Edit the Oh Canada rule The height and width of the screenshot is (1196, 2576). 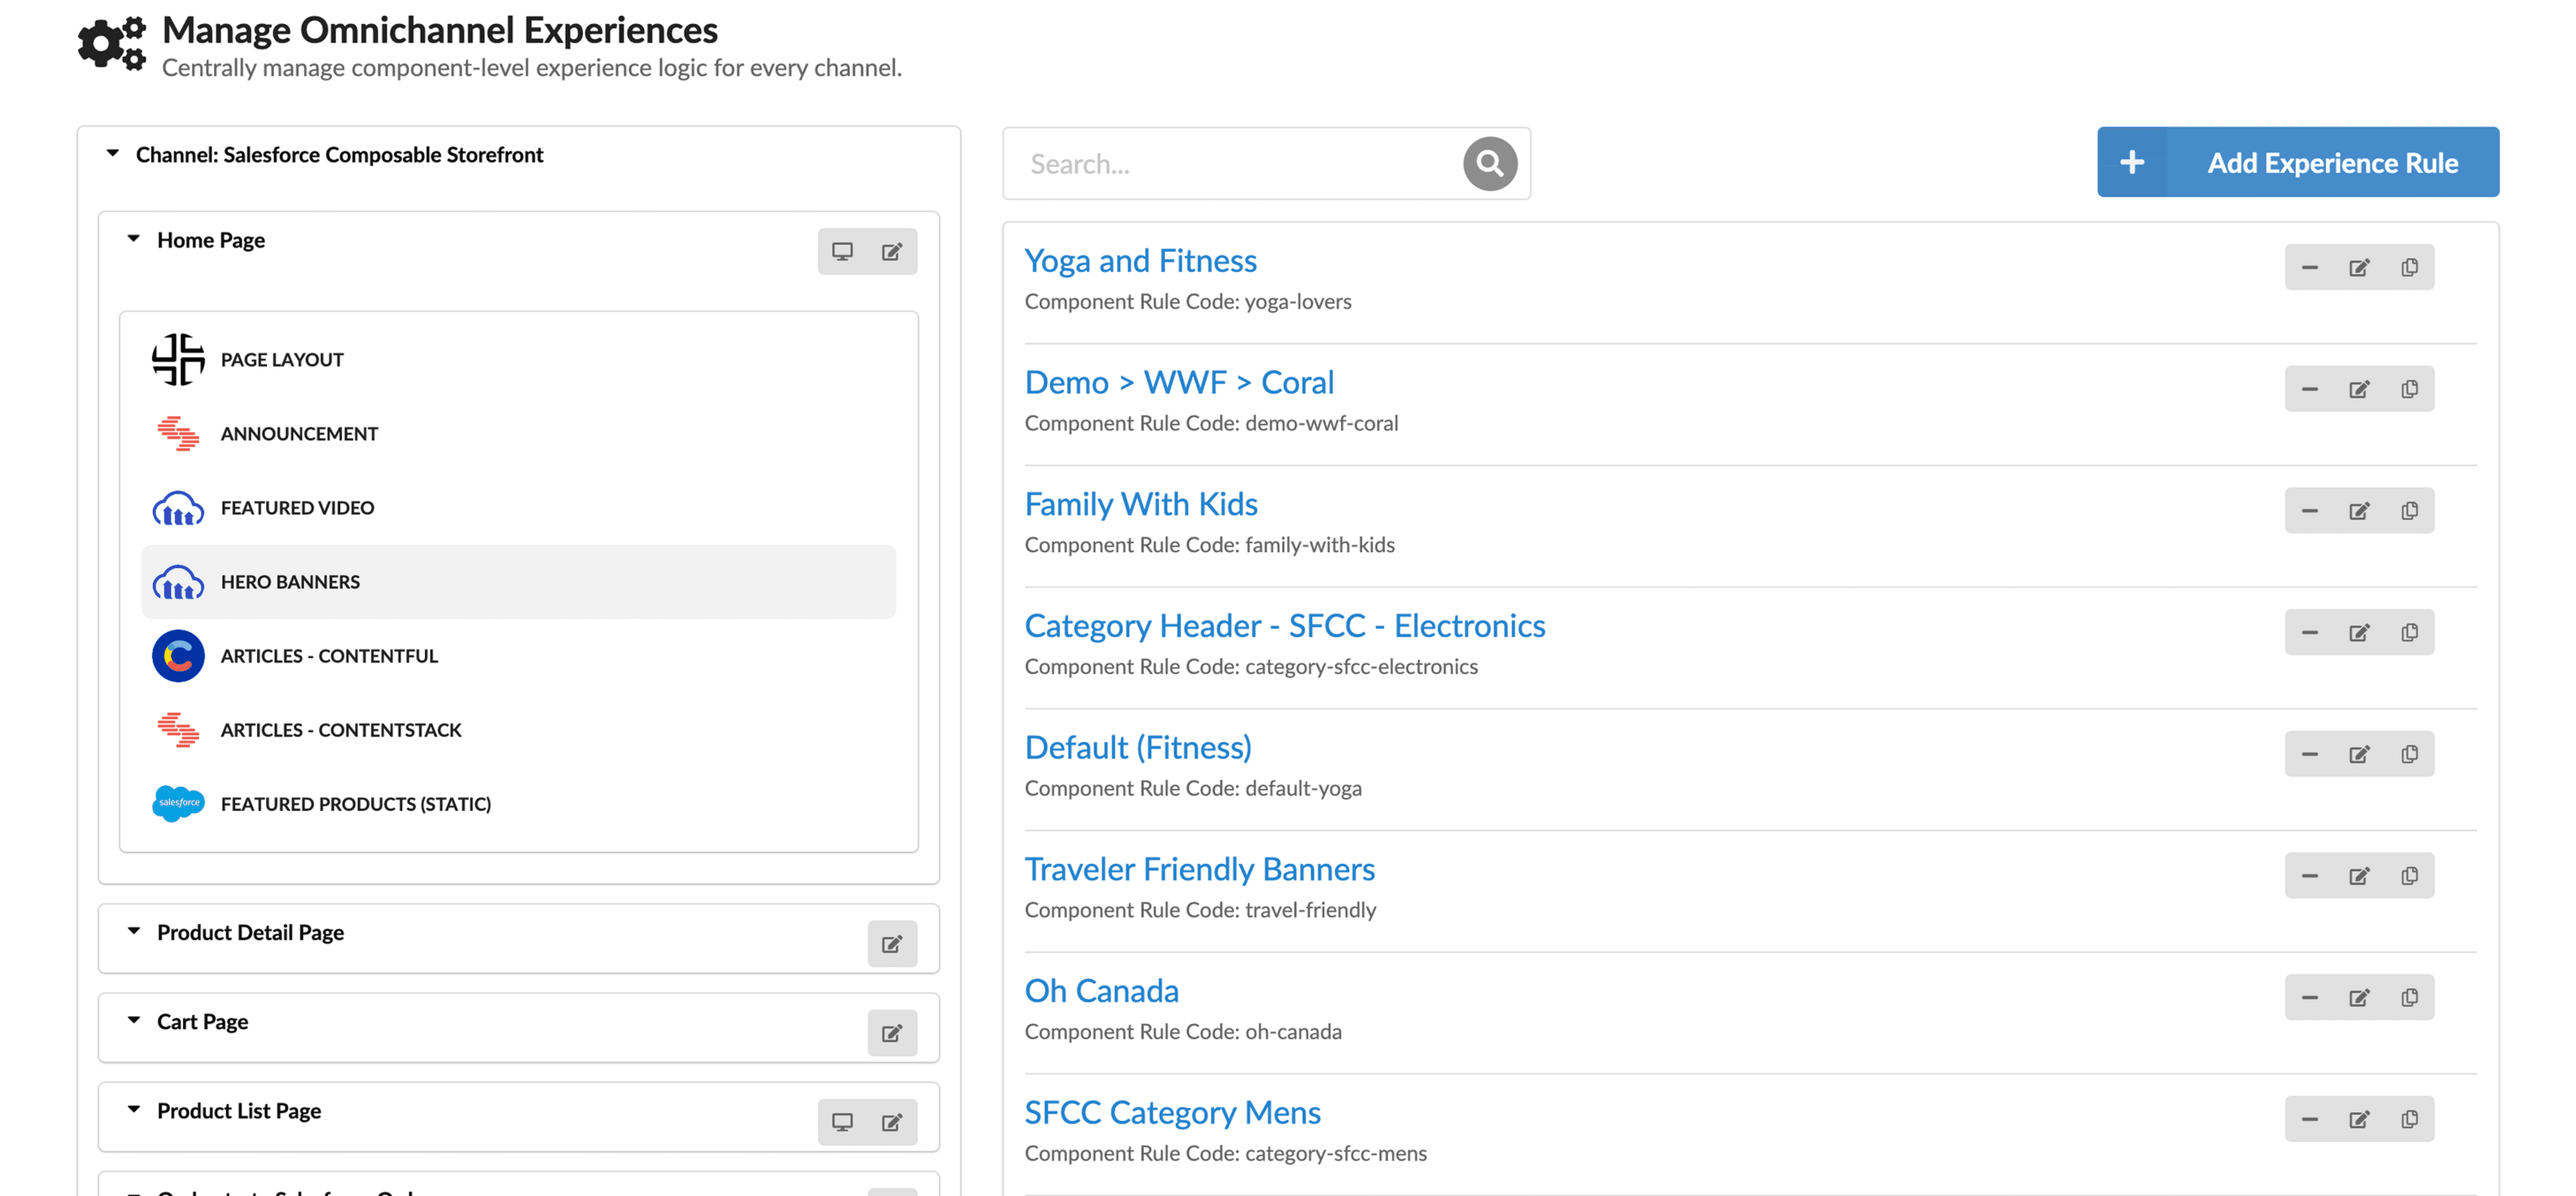pyautogui.click(x=2359, y=997)
